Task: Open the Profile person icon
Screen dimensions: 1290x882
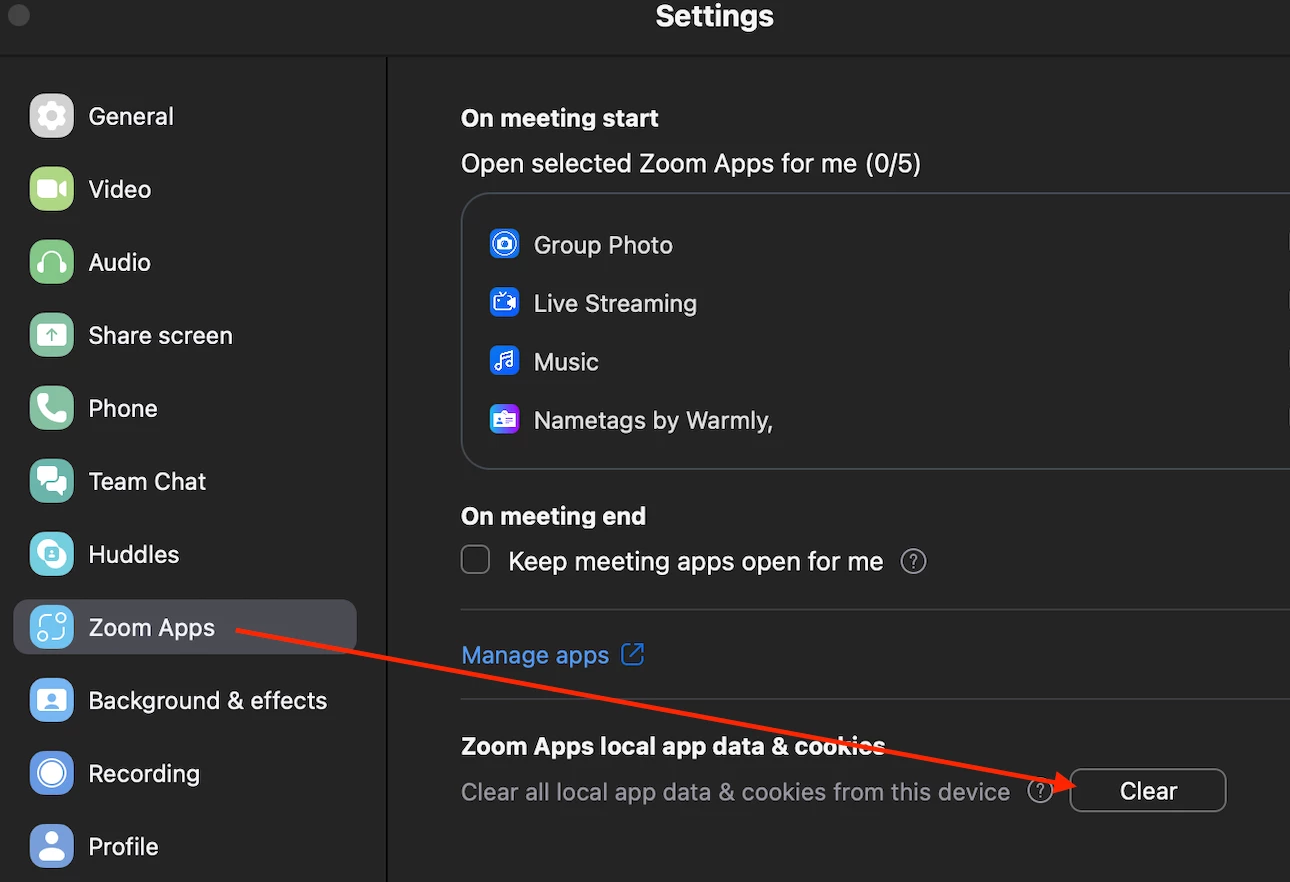Action: [x=51, y=846]
